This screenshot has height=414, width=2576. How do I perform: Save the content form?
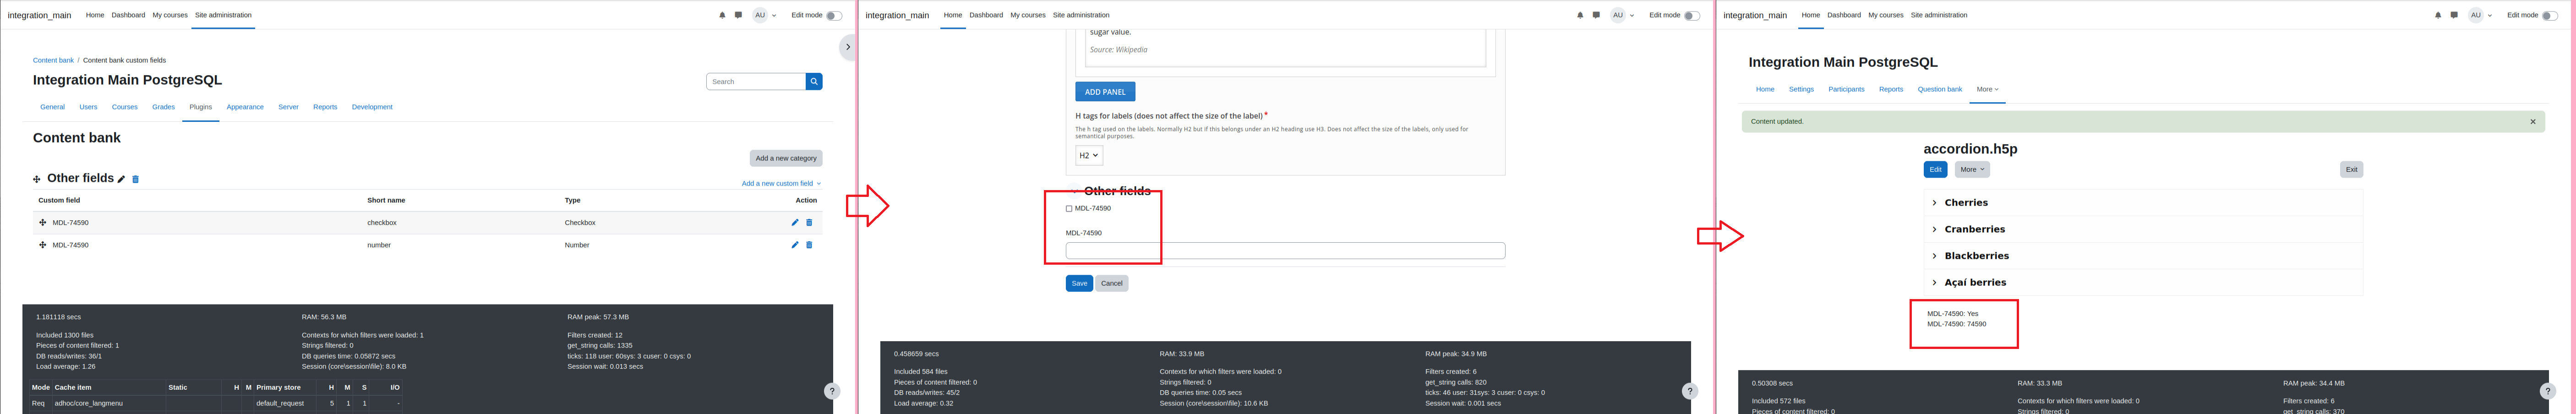click(1079, 283)
